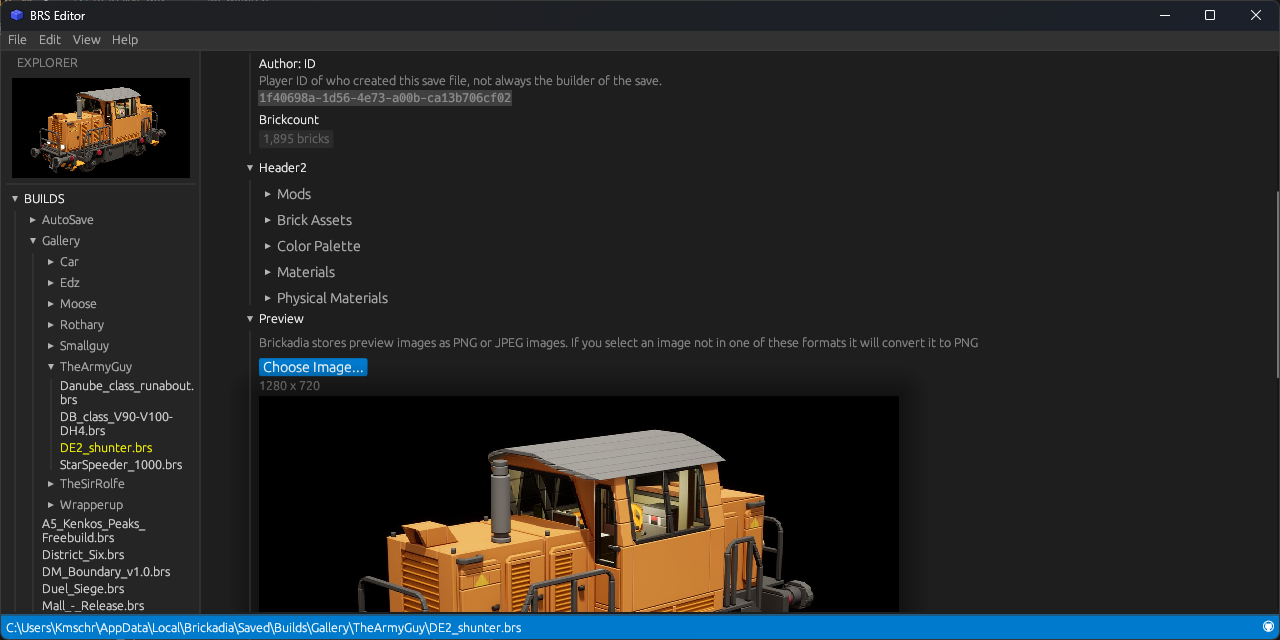Click the Choose Image button
Screen dimensions: 1280x640
coord(313,367)
